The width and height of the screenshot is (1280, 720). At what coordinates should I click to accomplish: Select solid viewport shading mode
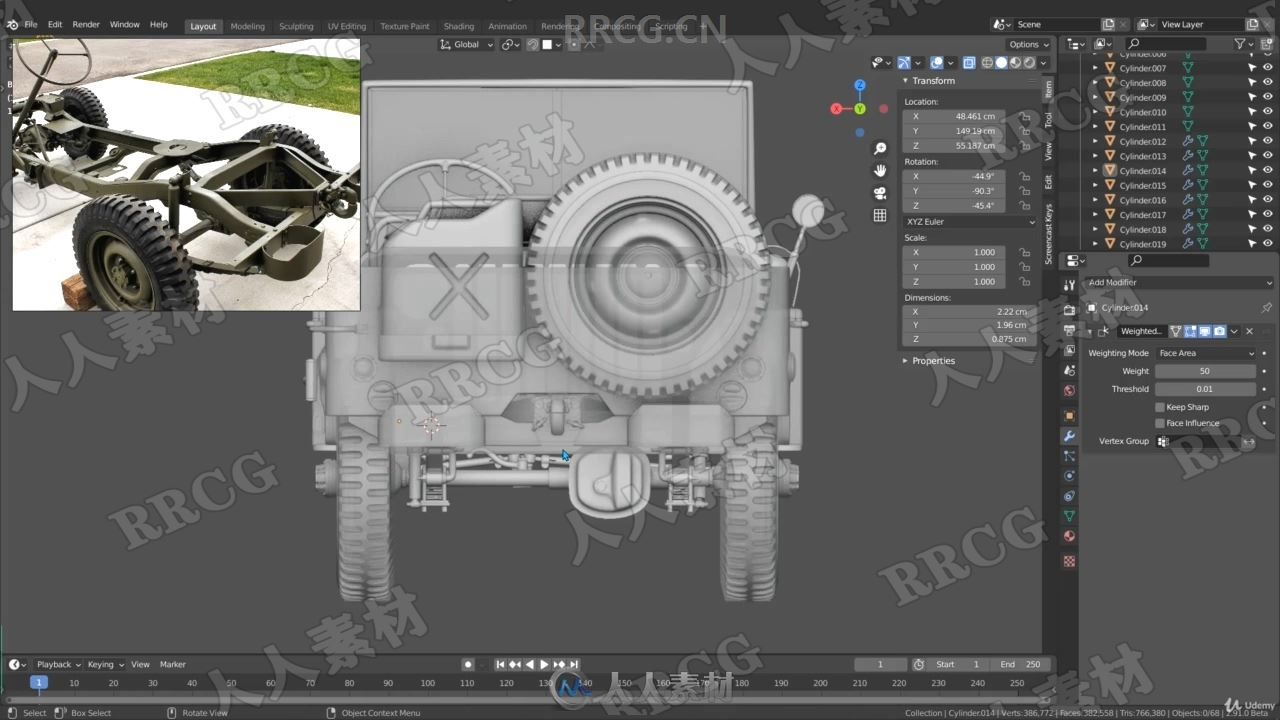coord(1001,62)
